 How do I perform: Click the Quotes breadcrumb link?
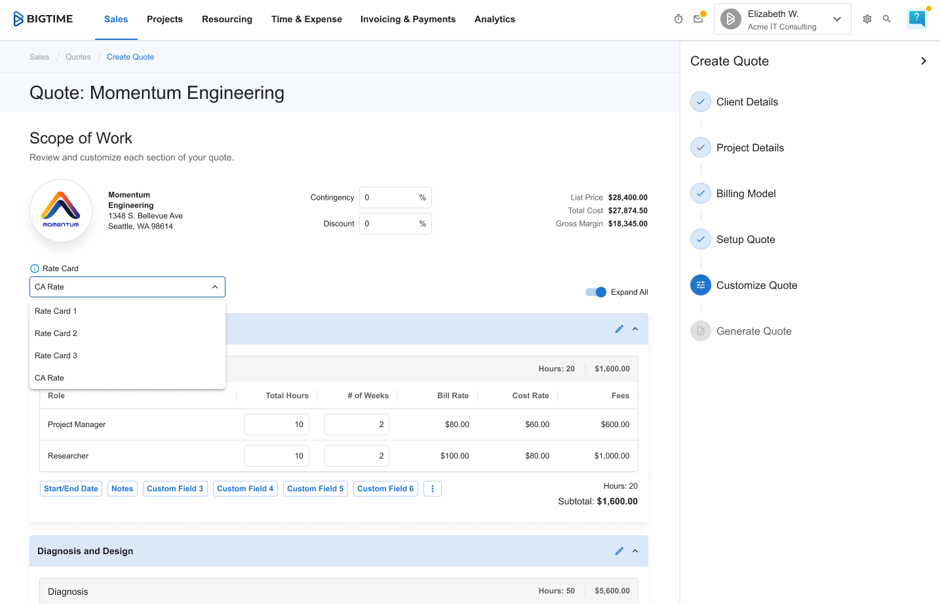pyautogui.click(x=78, y=57)
